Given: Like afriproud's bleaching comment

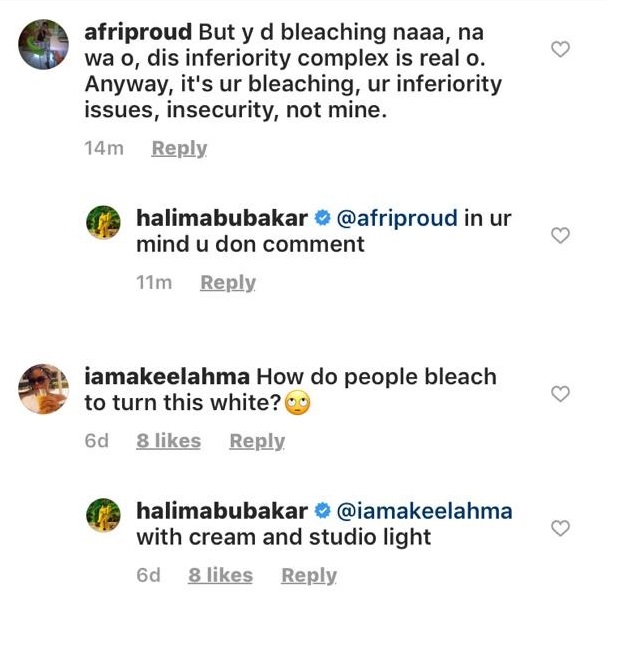Looking at the screenshot, I should pyautogui.click(x=561, y=49).
